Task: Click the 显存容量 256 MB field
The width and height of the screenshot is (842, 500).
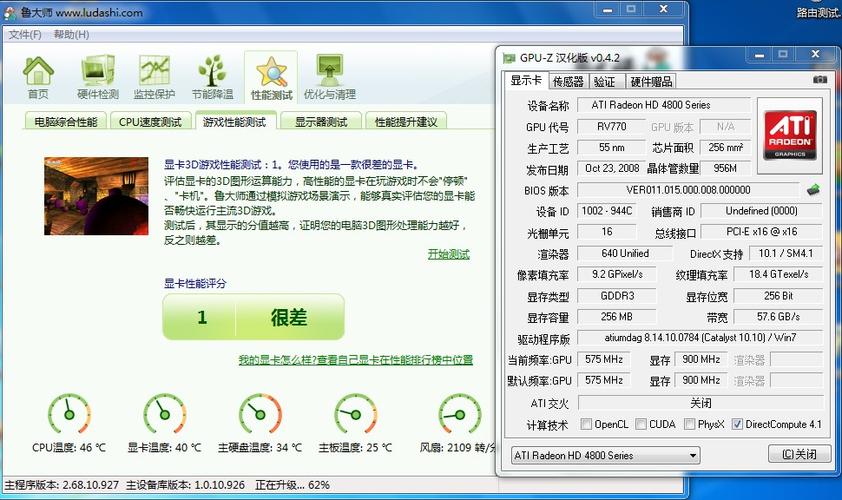Action: click(616, 317)
